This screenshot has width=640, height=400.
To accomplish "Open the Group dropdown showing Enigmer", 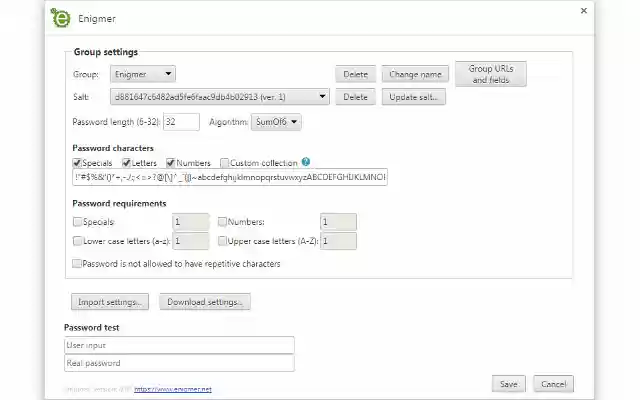I will (x=143, y=74).
